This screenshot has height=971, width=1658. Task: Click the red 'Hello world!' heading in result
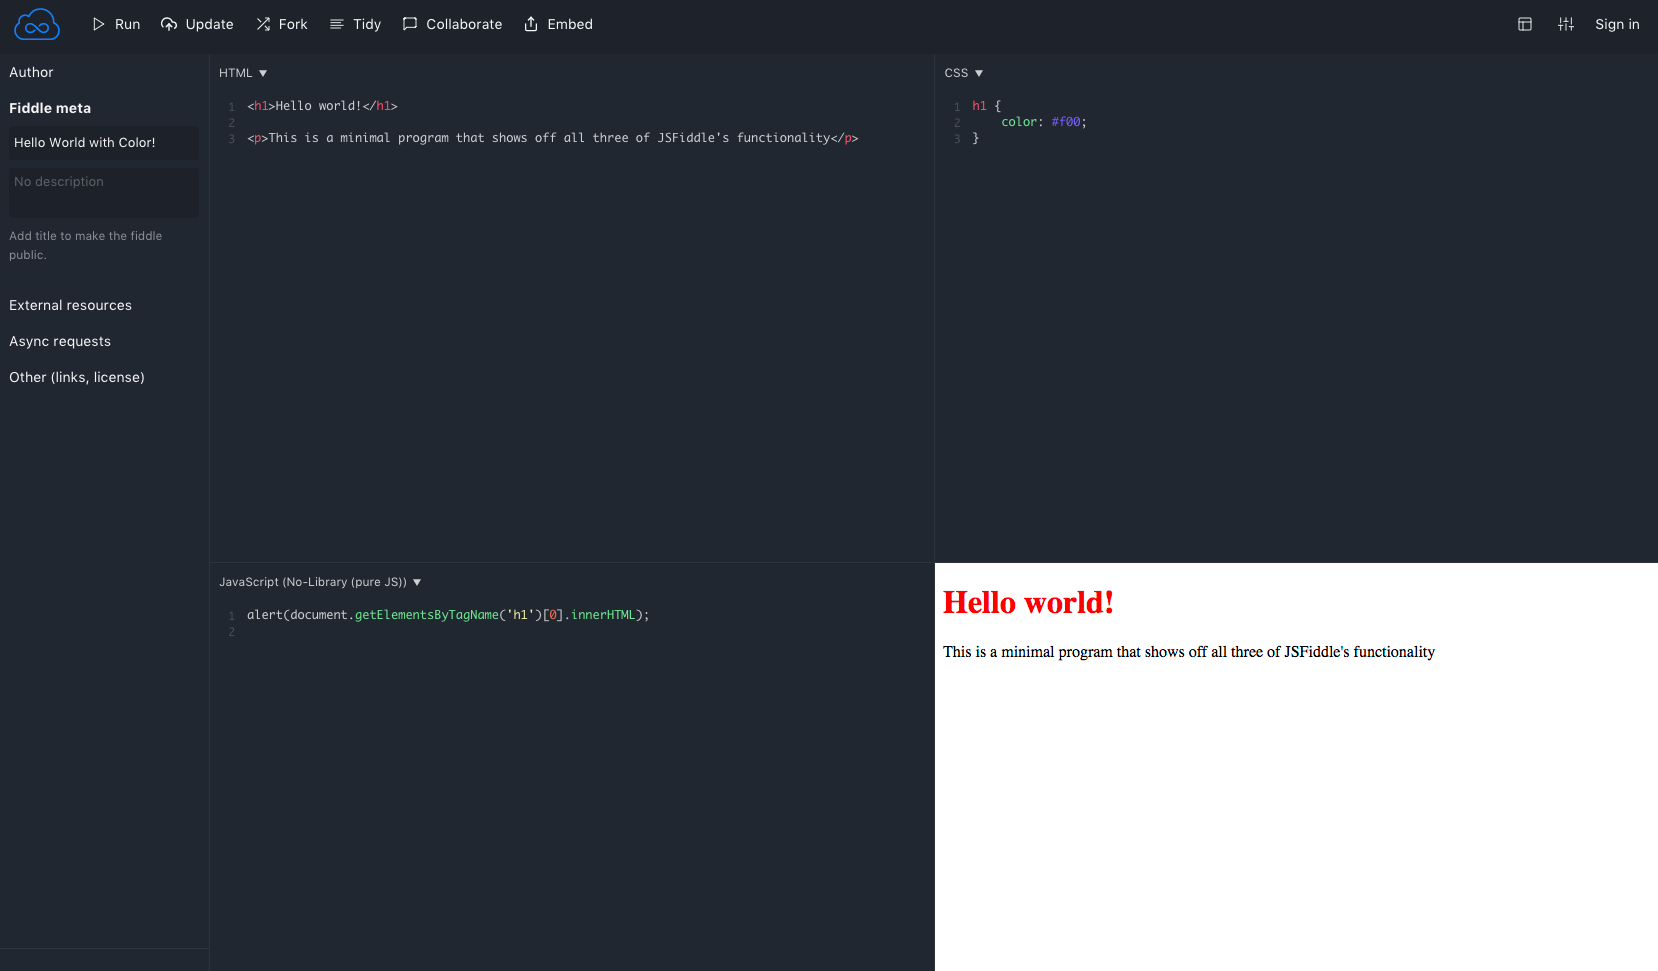[1028, 602]
